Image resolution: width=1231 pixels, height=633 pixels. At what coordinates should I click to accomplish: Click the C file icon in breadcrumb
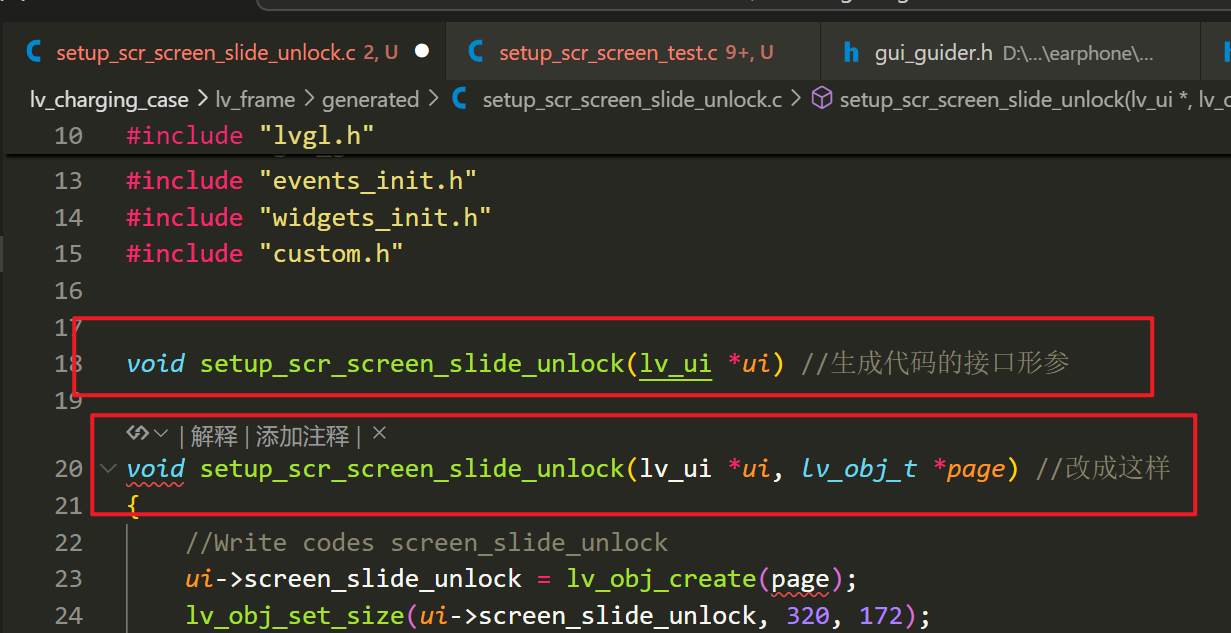tap(460, 99)
